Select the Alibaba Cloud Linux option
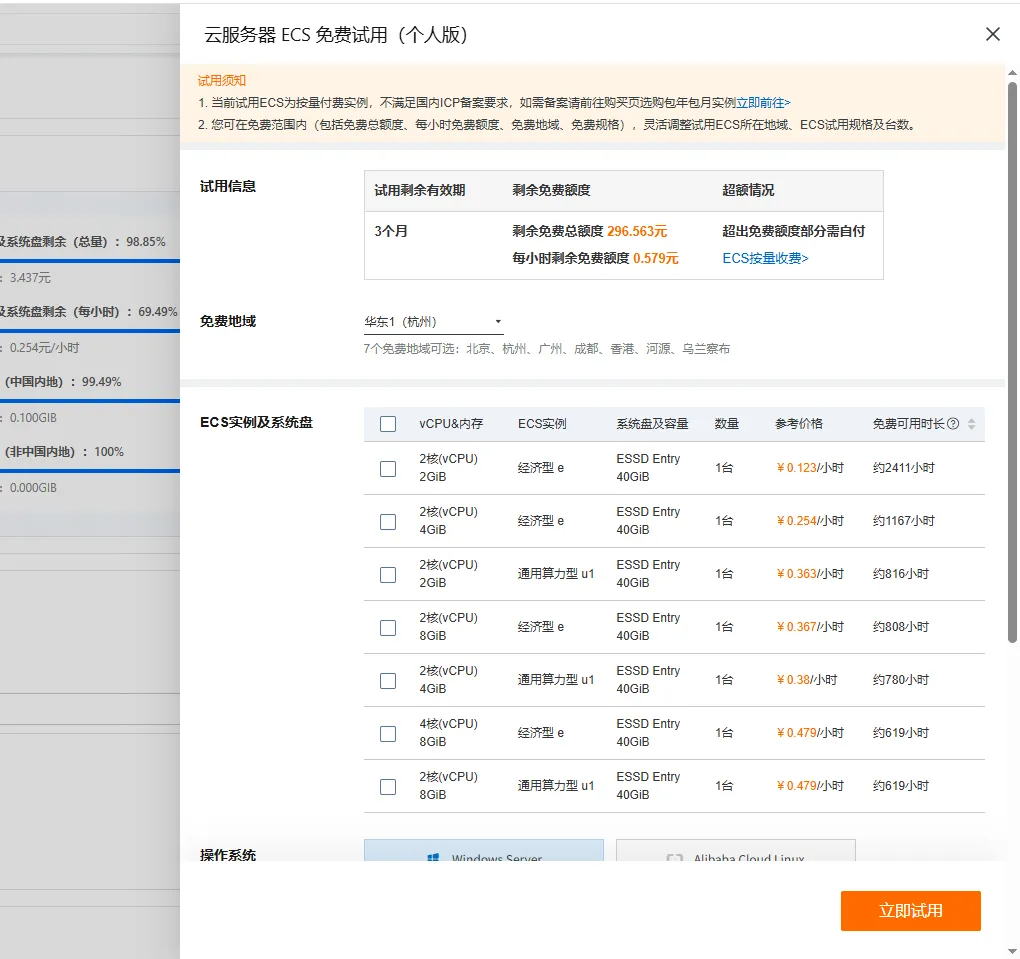The height and width of the screenshot is (959, 1020). (x=735, y=850)
